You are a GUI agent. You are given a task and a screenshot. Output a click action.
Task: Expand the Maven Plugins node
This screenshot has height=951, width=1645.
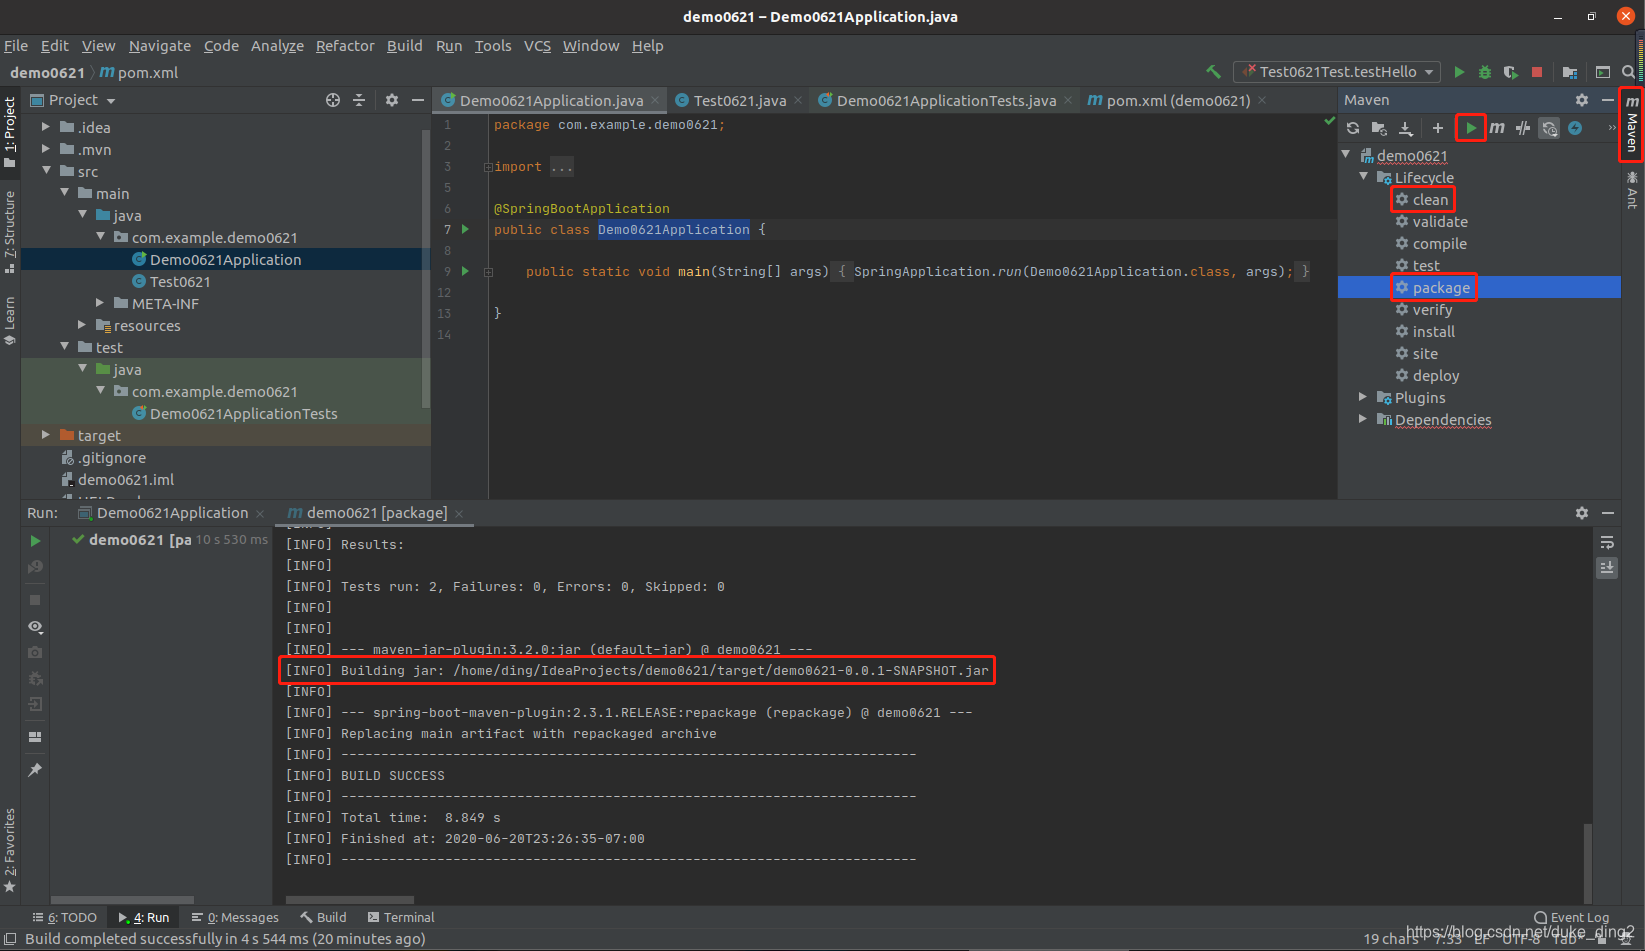tap(1363, 397)
